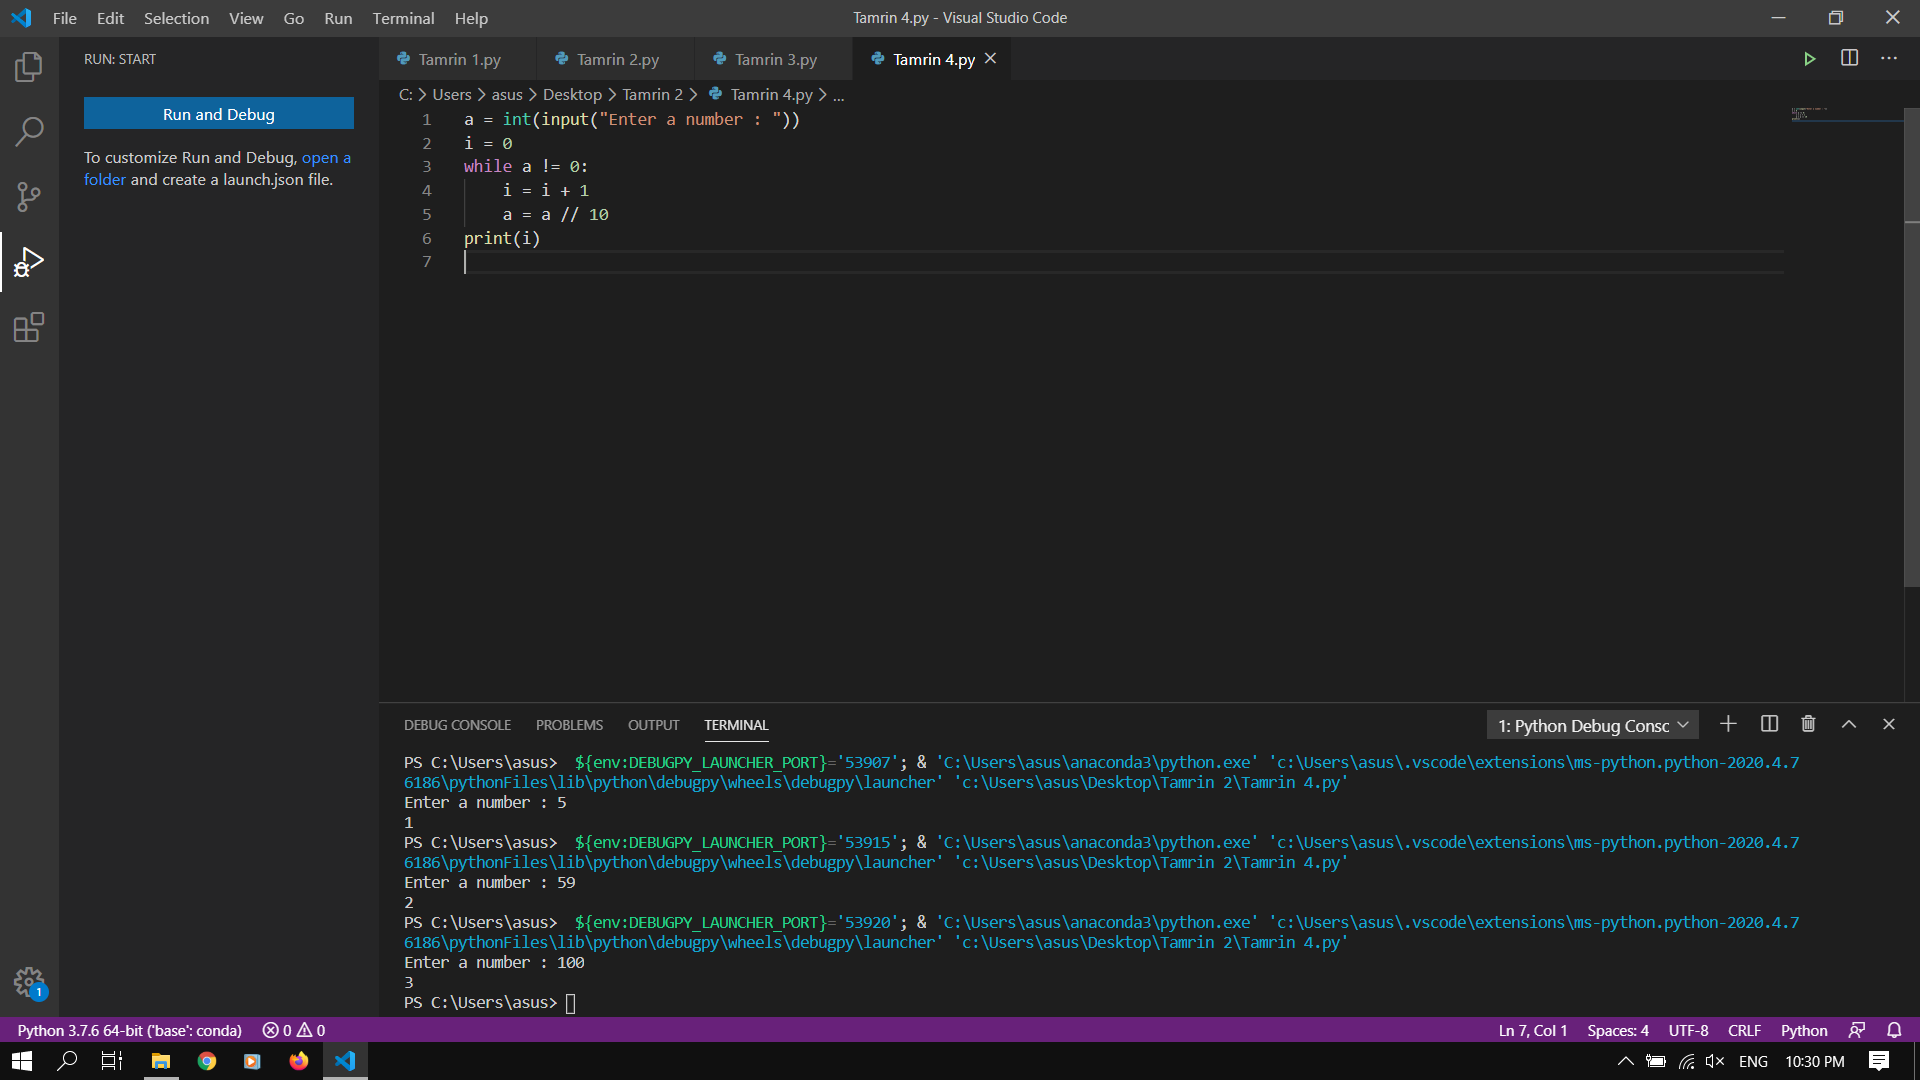Open Task View on the taskbar
Screen dimensions: 1920x1080
click(x=112, y=1061)
